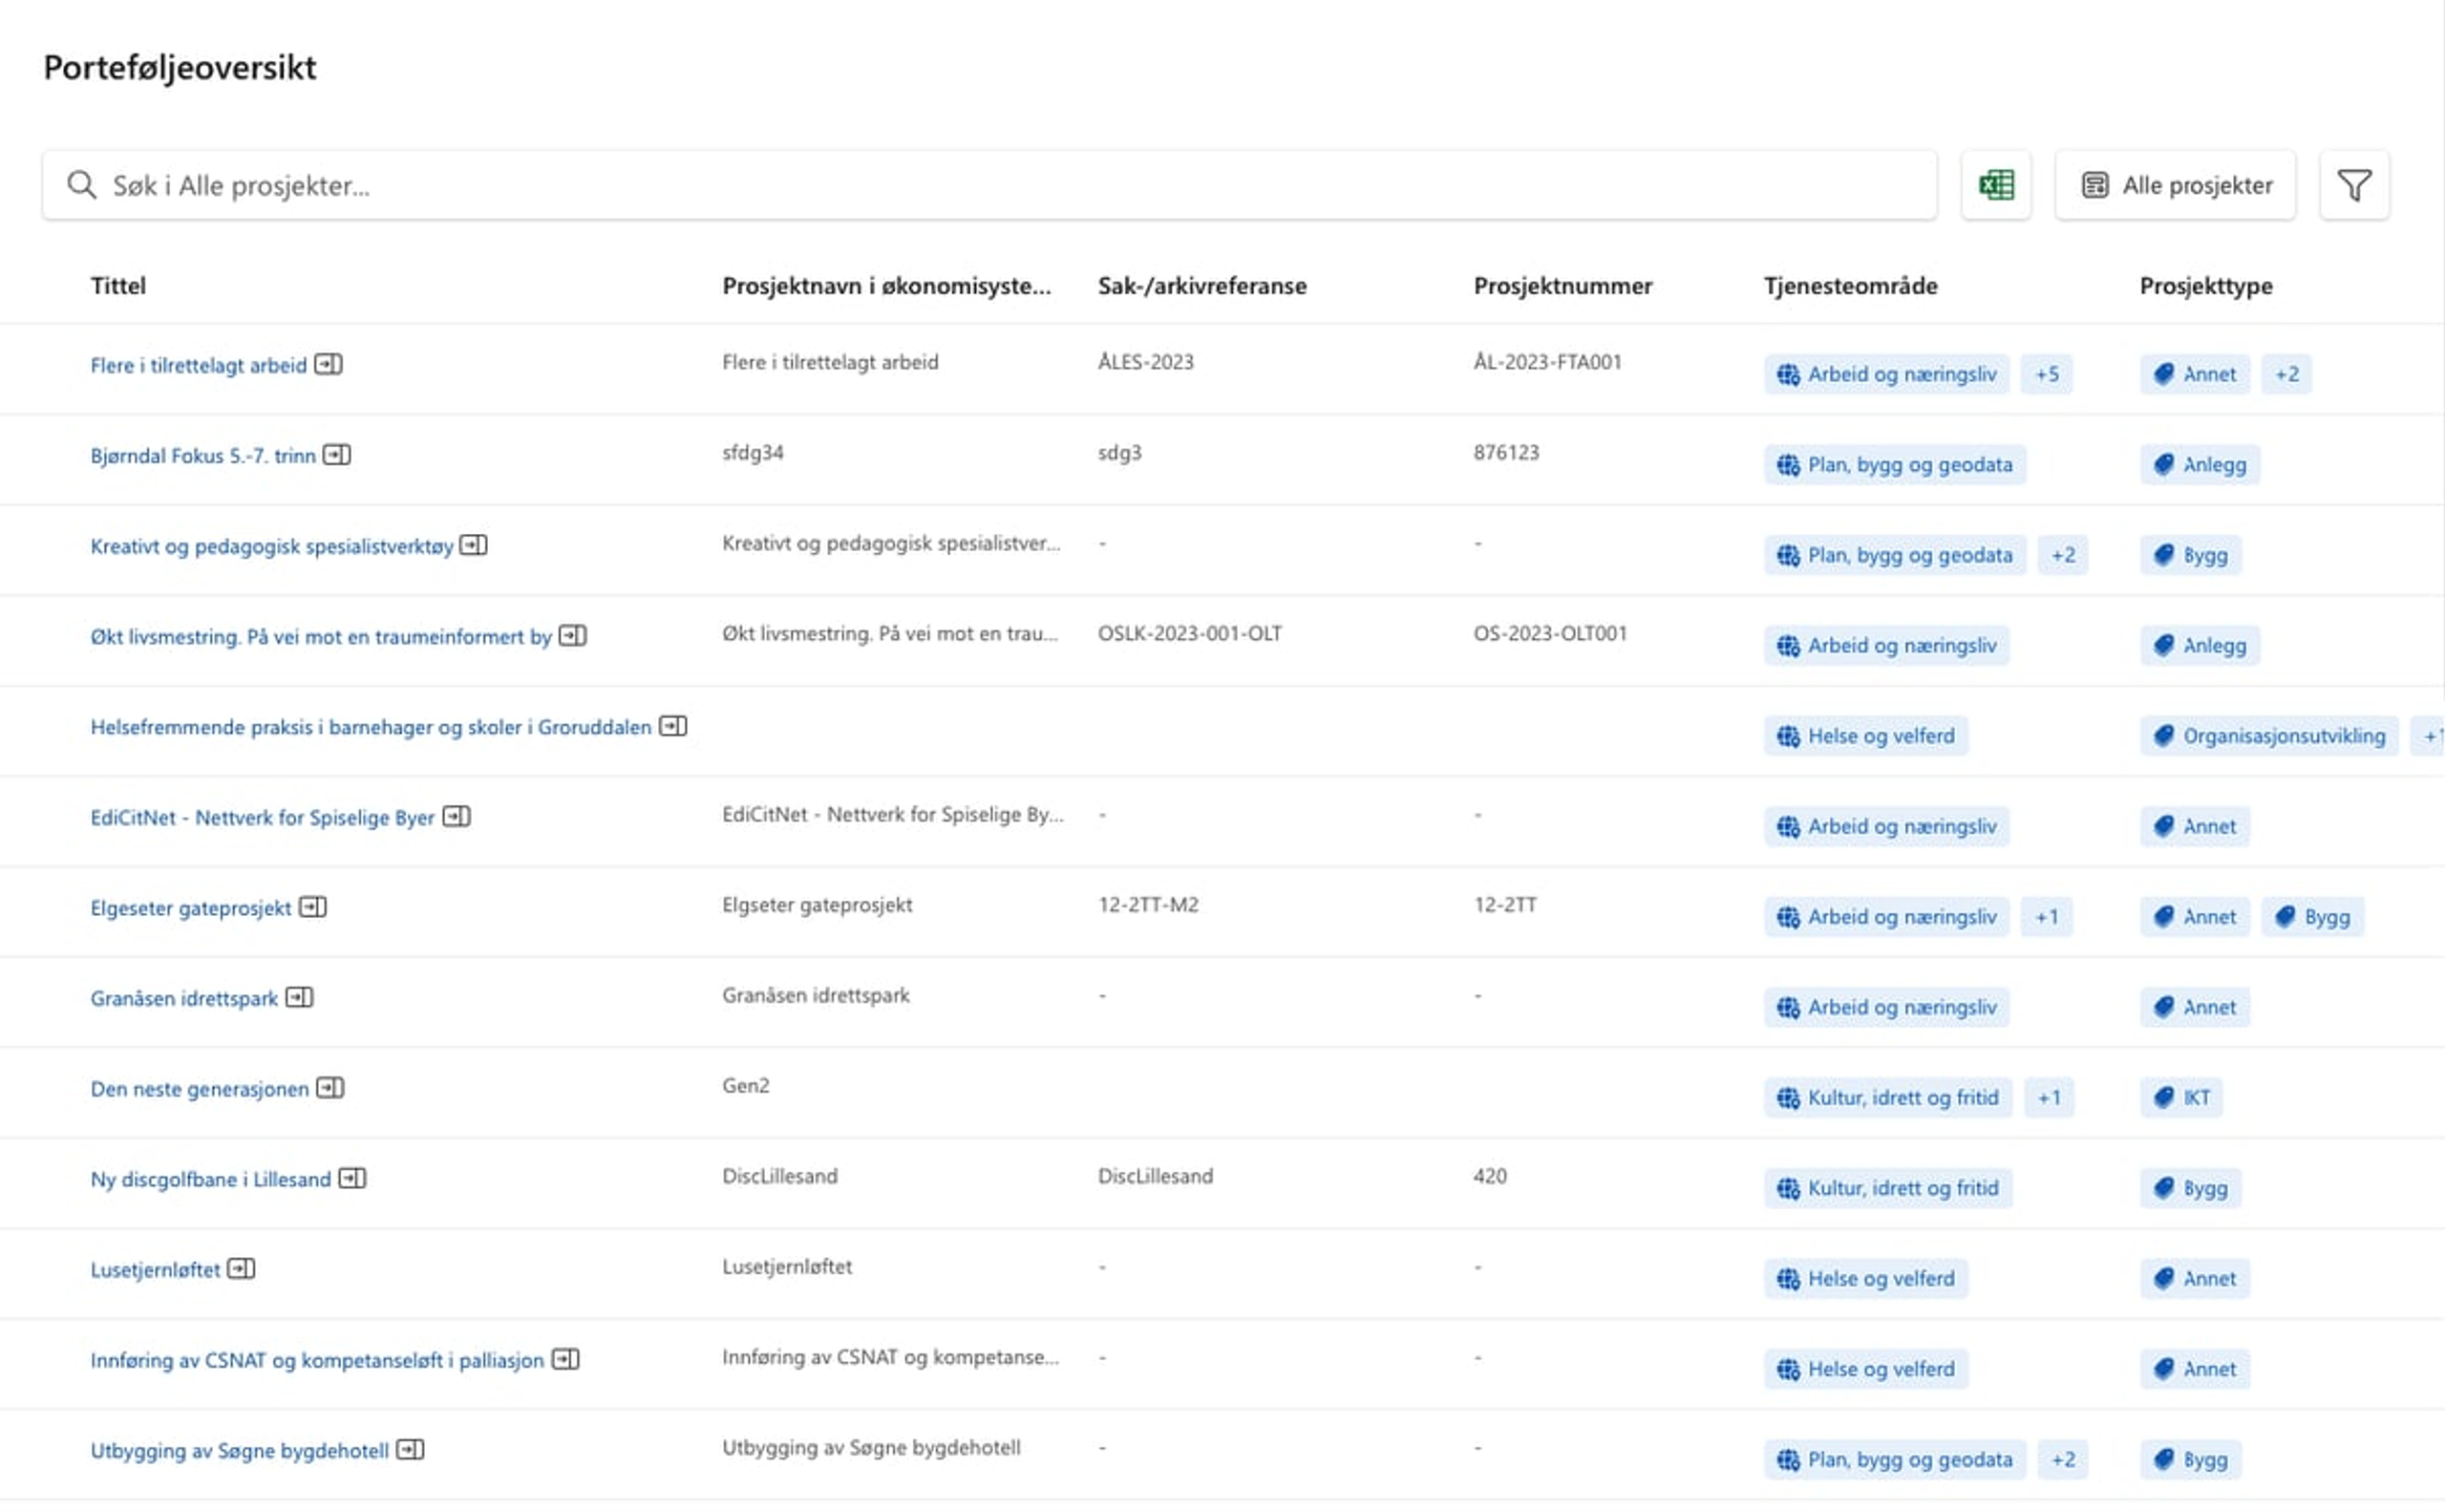Click Tjenesteområde column header
This screenshot has height=1512, width=2445.
[1850, 286]
